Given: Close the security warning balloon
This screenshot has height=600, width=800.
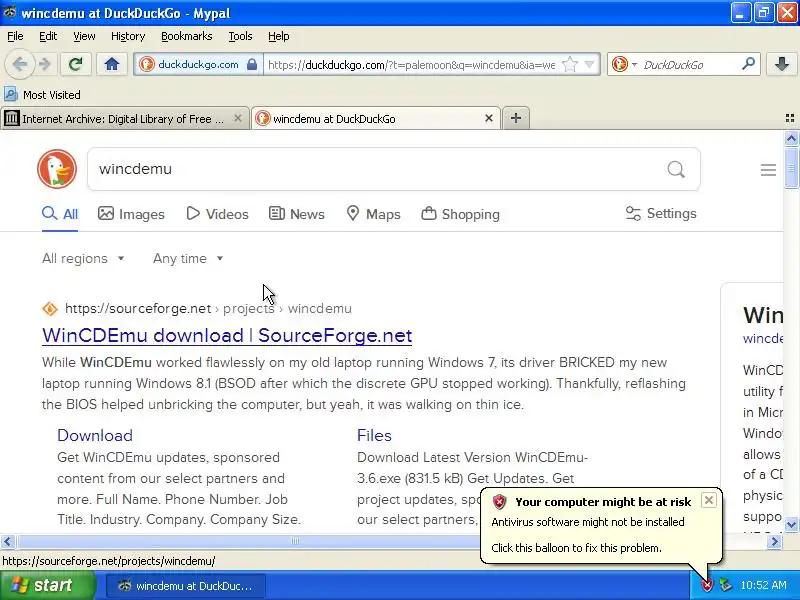Looking at the screenshot, I should pyautogui.click(x=709, y=500).
